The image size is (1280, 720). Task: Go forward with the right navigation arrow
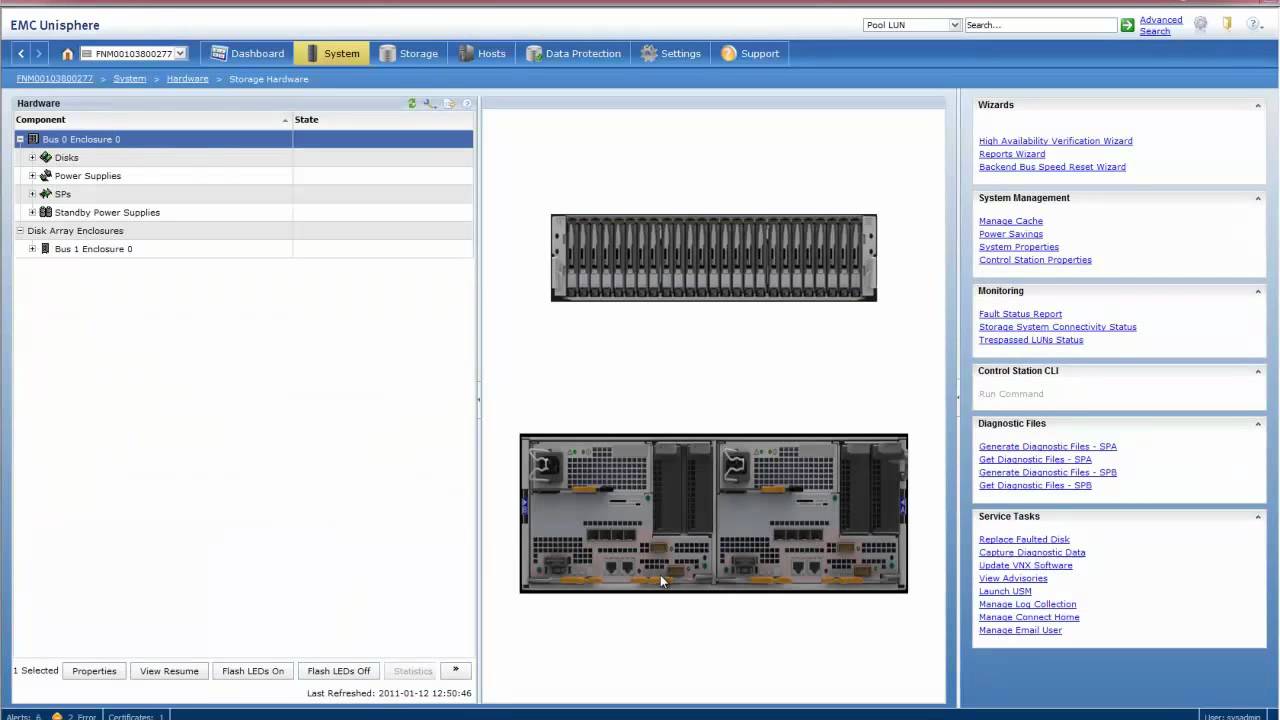tap(39, 53)
